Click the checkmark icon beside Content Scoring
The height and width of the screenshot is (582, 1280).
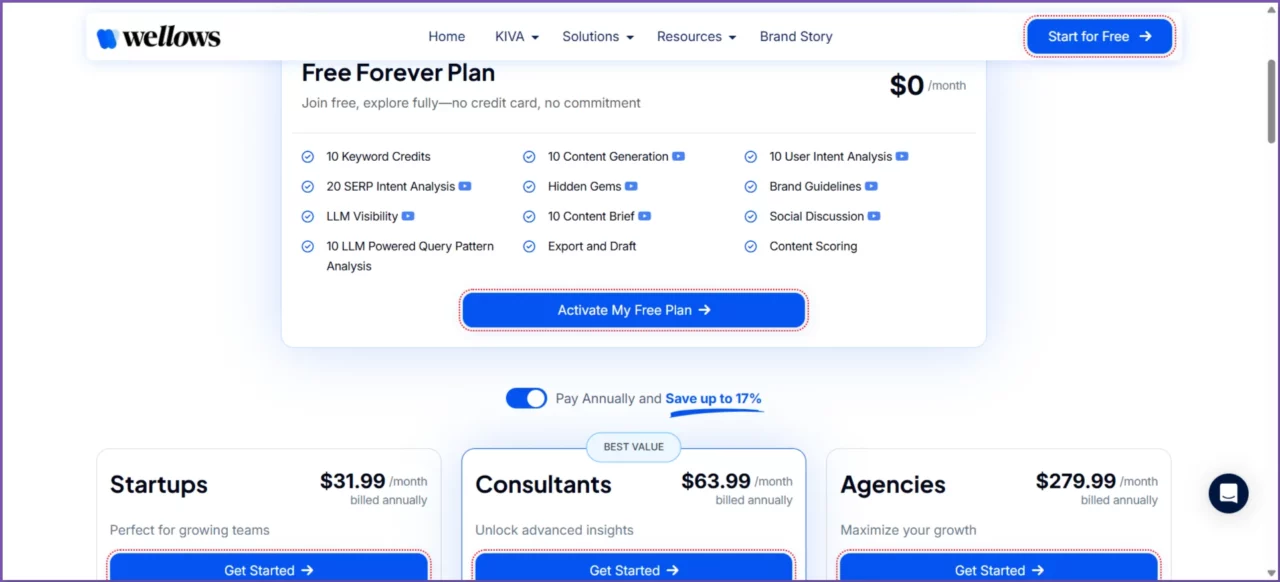coord(750,246)
